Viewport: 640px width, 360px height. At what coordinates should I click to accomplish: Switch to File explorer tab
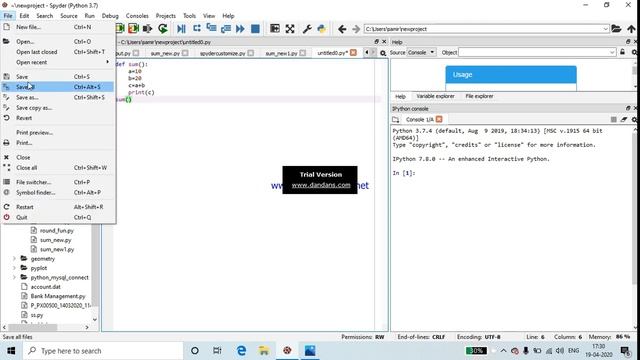click(479, 96)
